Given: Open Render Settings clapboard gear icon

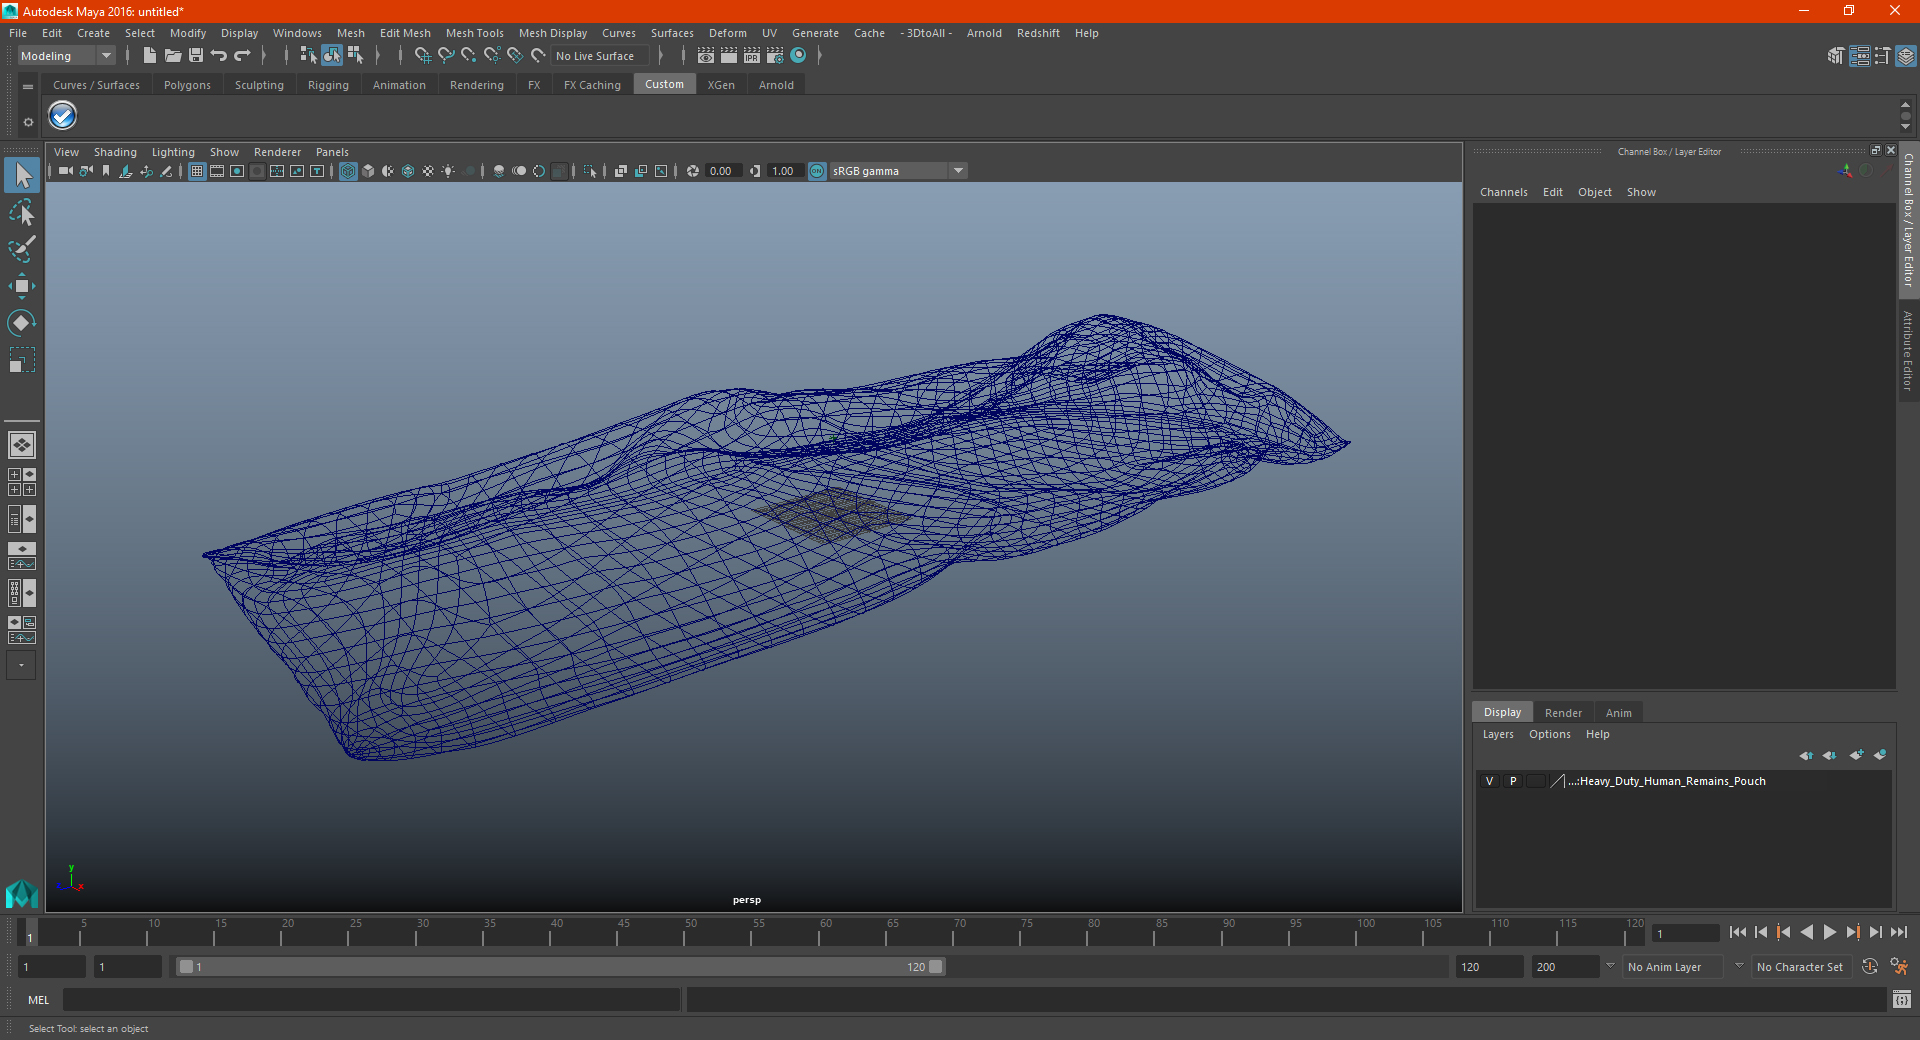Looking at the screenshot, I should pyautogui.click(x=775, y=56).
